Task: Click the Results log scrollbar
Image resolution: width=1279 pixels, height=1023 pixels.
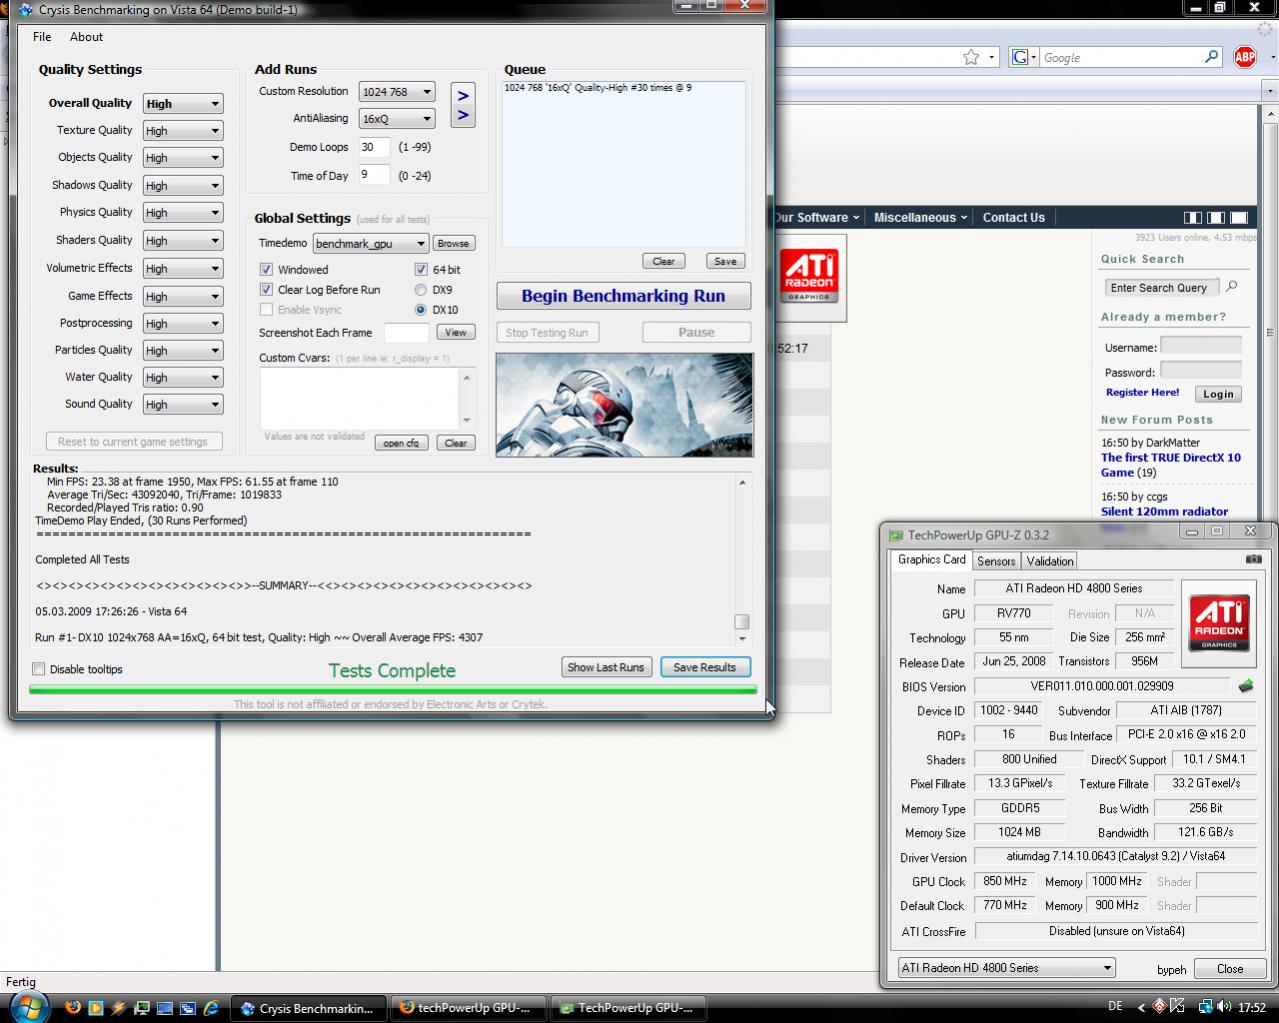Action: tap(741, 559)
